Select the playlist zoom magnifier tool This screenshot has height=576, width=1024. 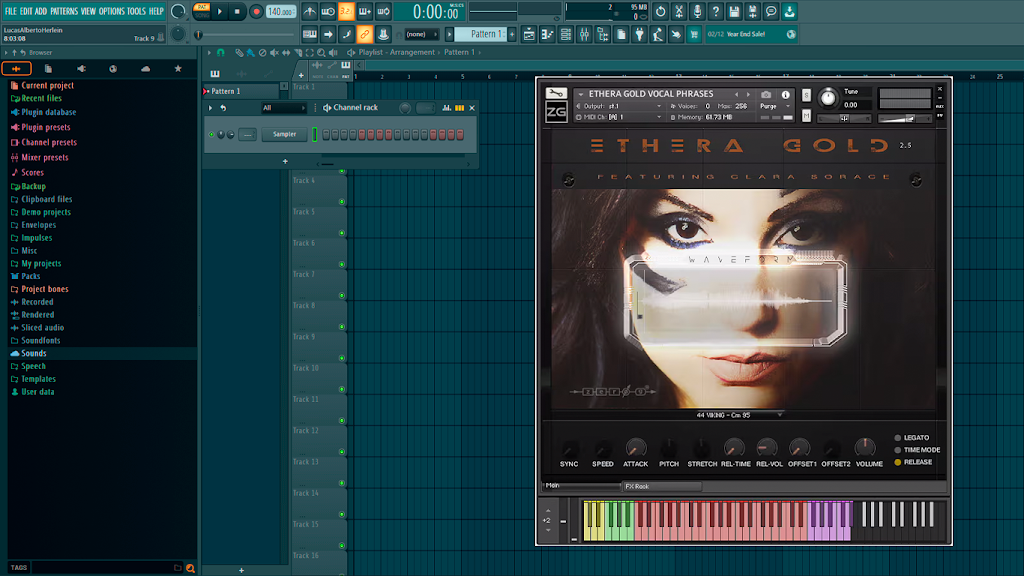(321, 53)
